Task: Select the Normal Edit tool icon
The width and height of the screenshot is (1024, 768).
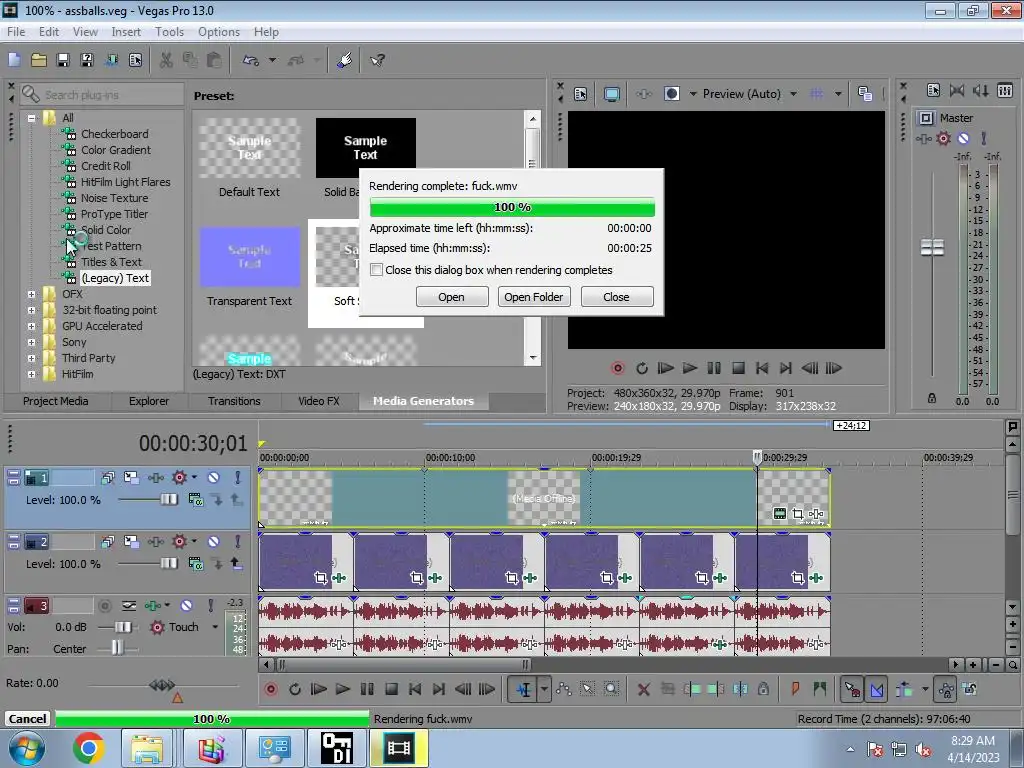Action: (524, 689)
